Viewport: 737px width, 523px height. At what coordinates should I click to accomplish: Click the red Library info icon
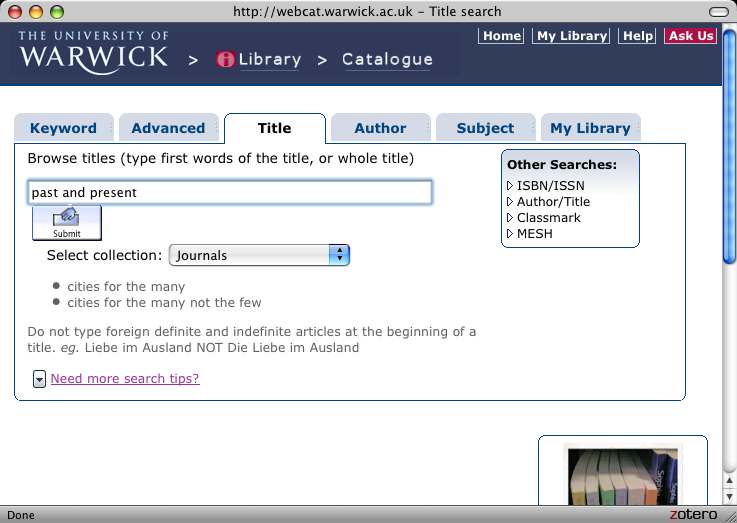[x=225, y=59]
